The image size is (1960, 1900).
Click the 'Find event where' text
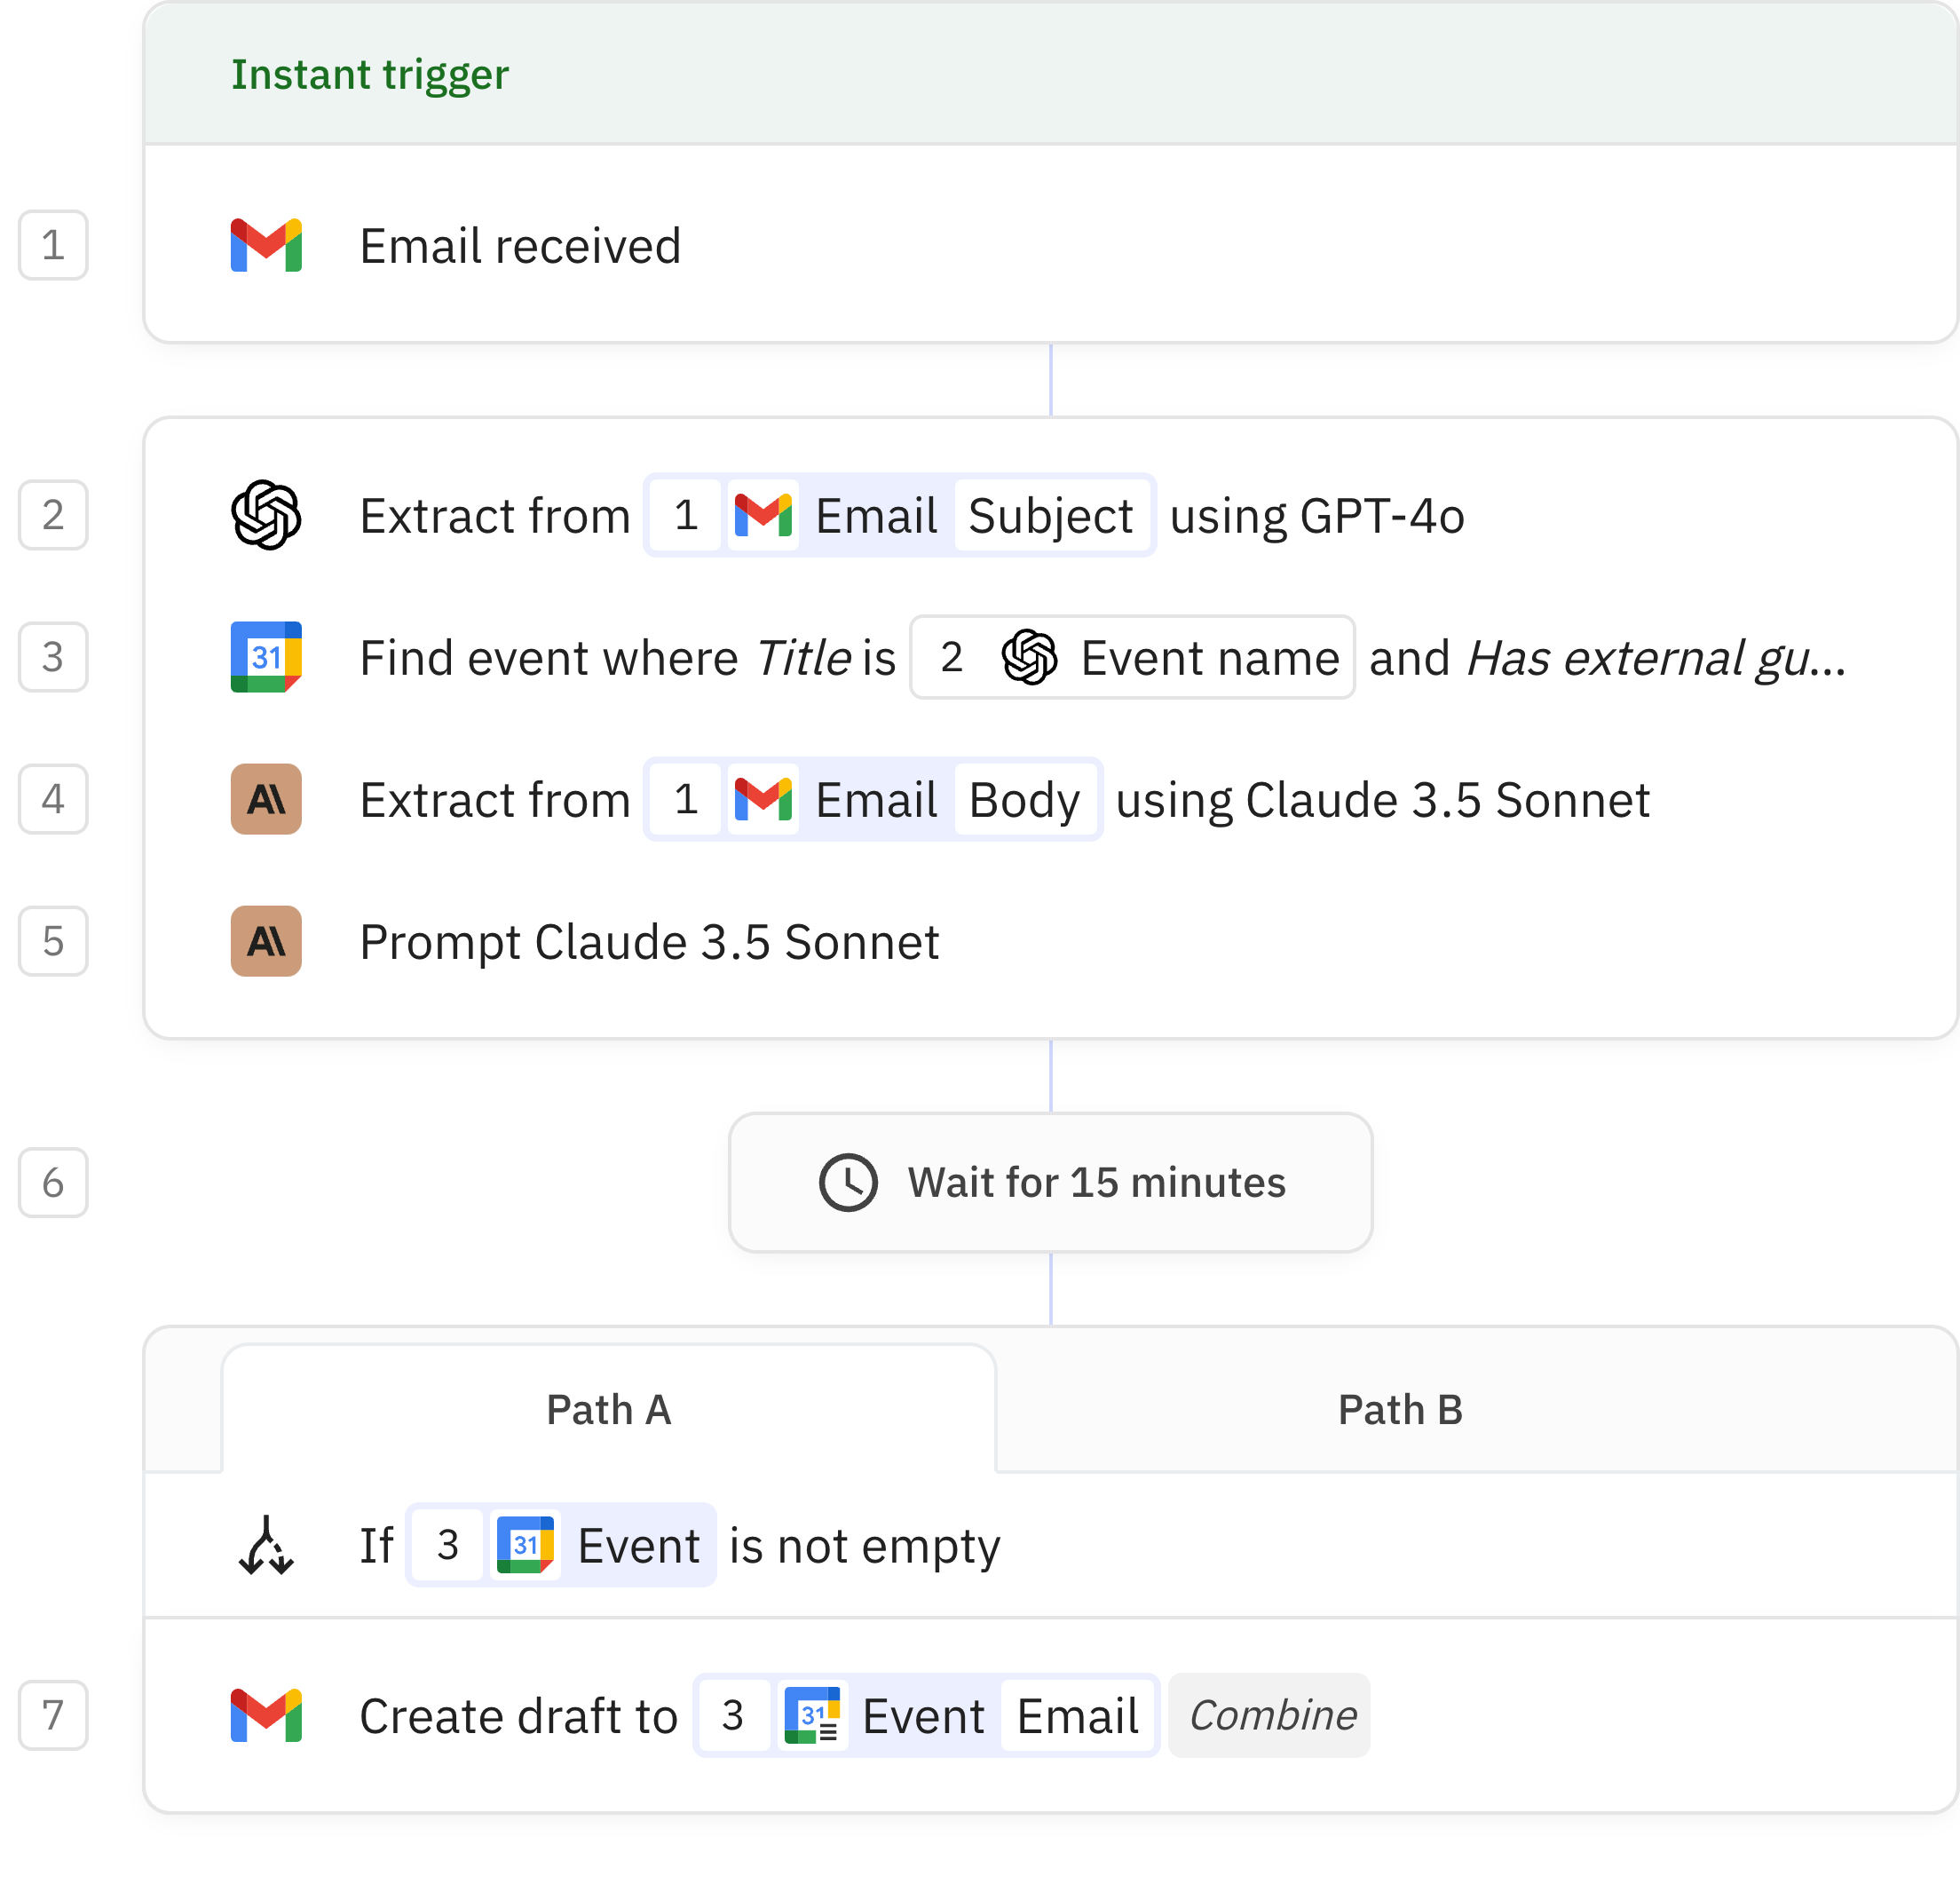pyautogui.click(x=549, y=659)
